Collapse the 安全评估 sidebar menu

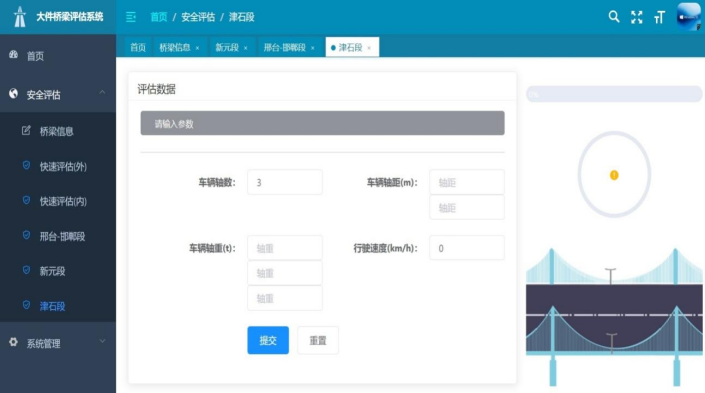(x=58, y=94)
